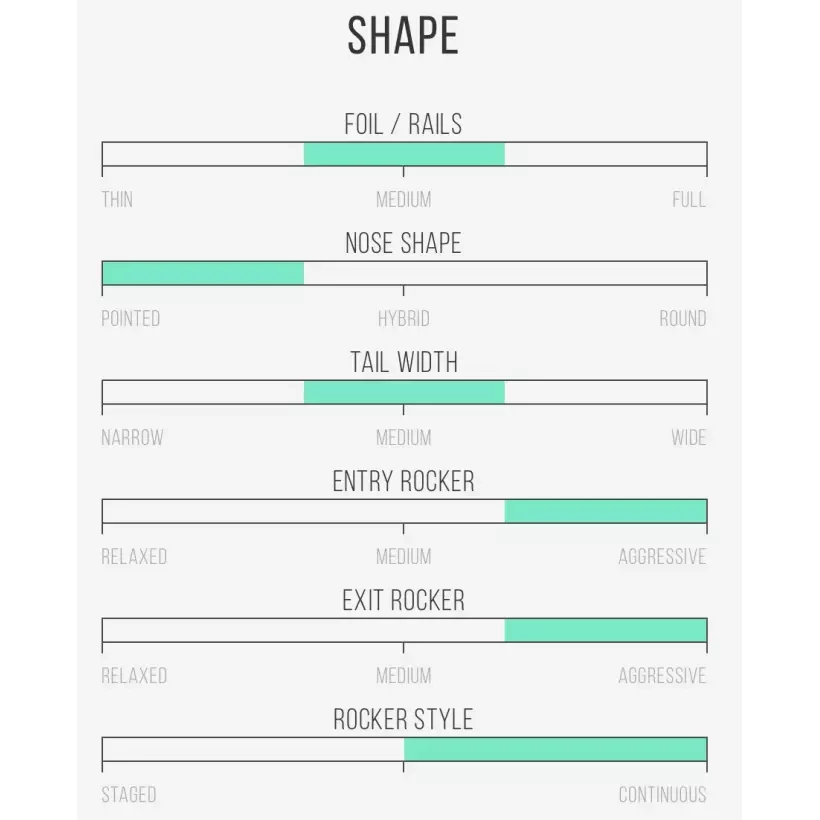The image size is (820, 820).
Task: Click the NOSE SHAPE title
Action: (x=403, y=243)
